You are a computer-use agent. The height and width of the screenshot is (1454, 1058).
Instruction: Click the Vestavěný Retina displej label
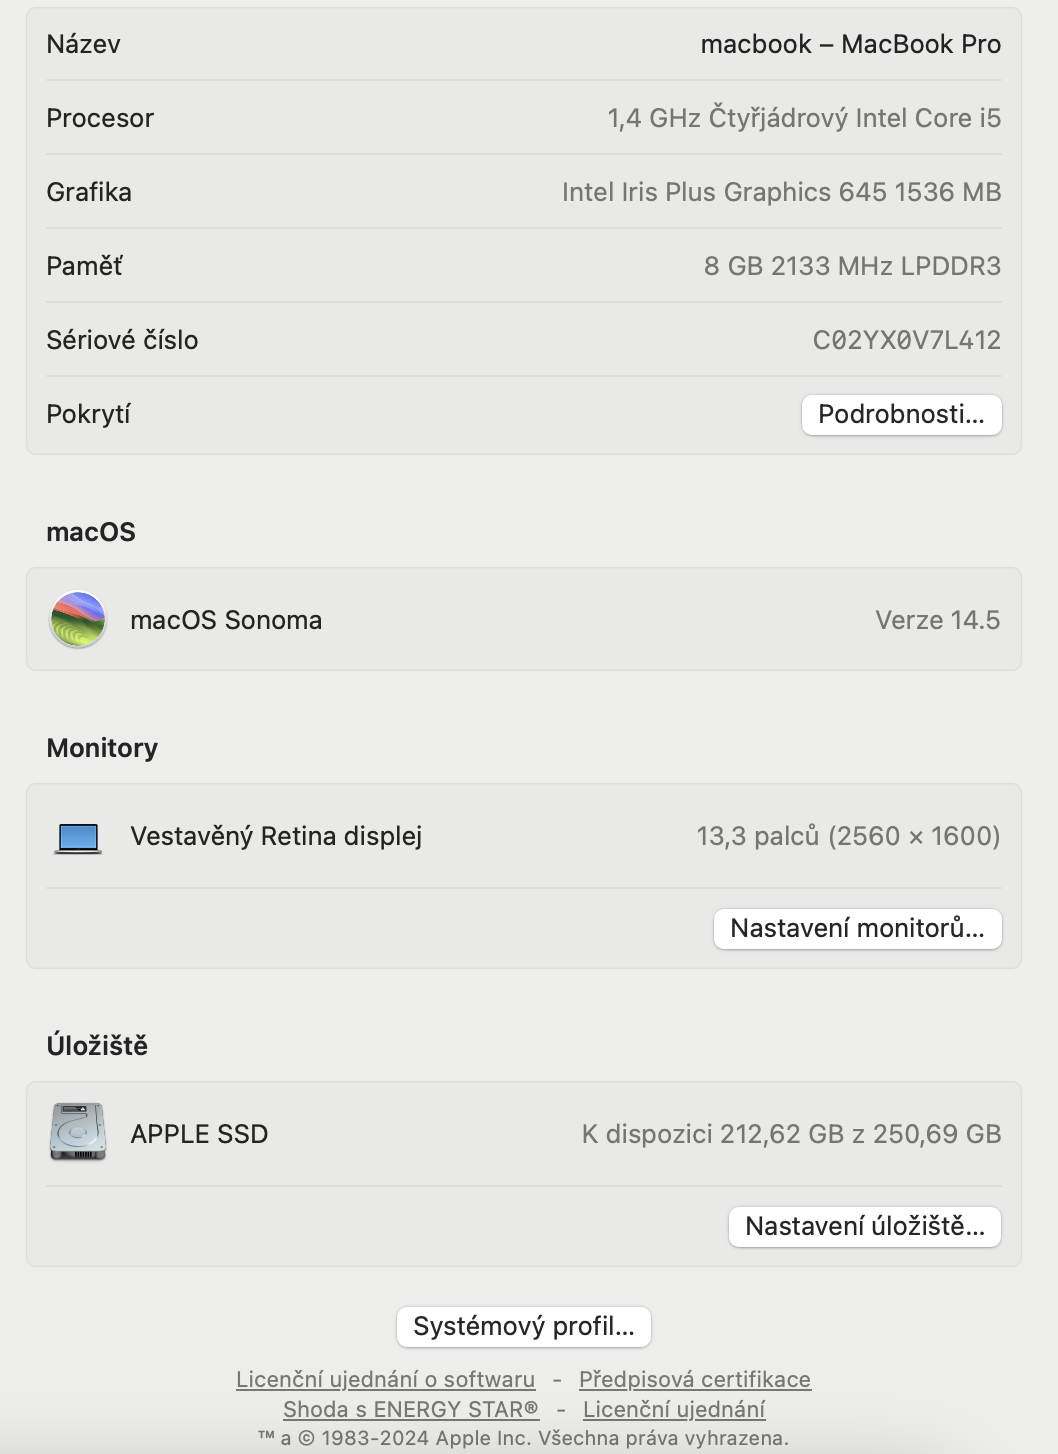click(x=276, y=837)
